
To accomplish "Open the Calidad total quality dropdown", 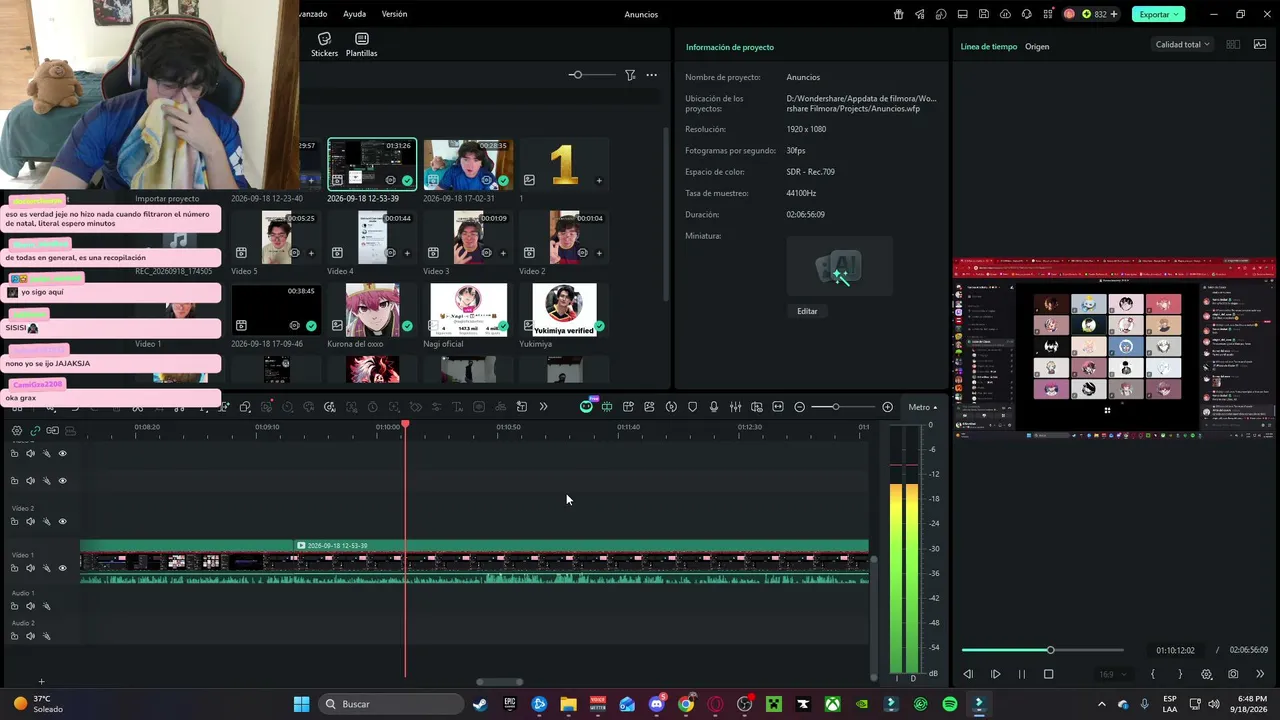I will pos(1182,44).
